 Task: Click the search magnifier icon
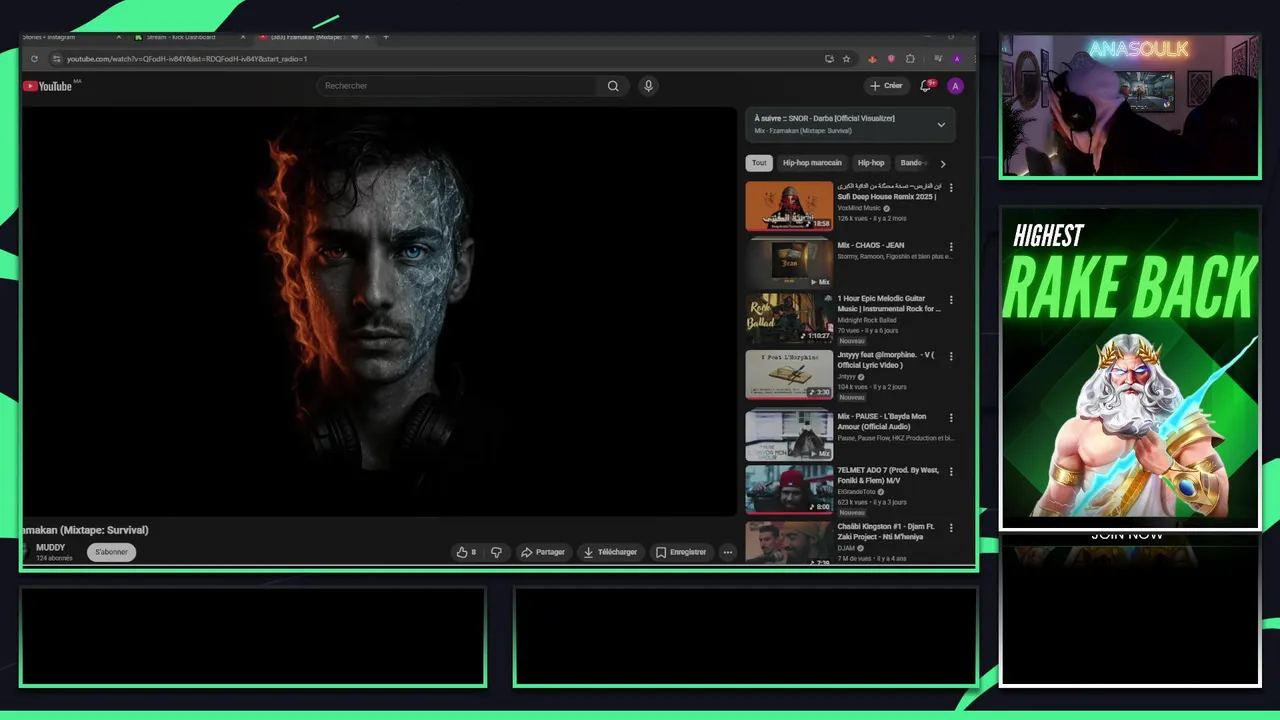click(x=613, y=86)
